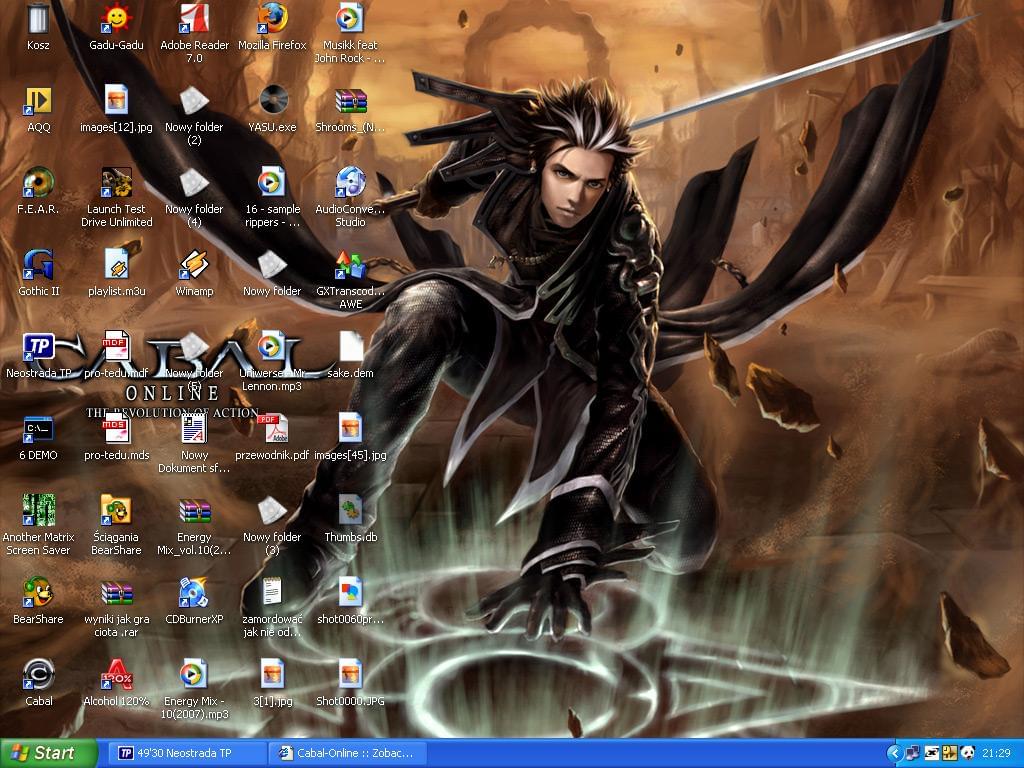The width and height of the screenshot is (1024, 768).
Task: Open the Adobe Reader 7.0 shortcut
Action: click(x=194, y=20)
